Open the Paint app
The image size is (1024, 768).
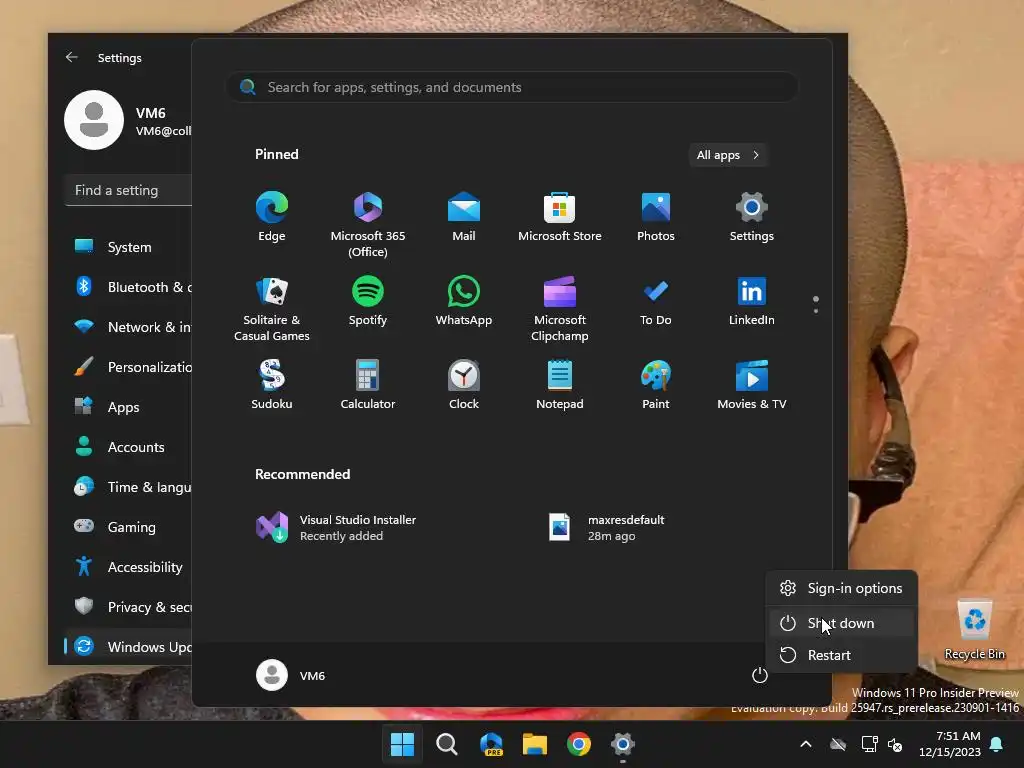click(x=656, y=385)
